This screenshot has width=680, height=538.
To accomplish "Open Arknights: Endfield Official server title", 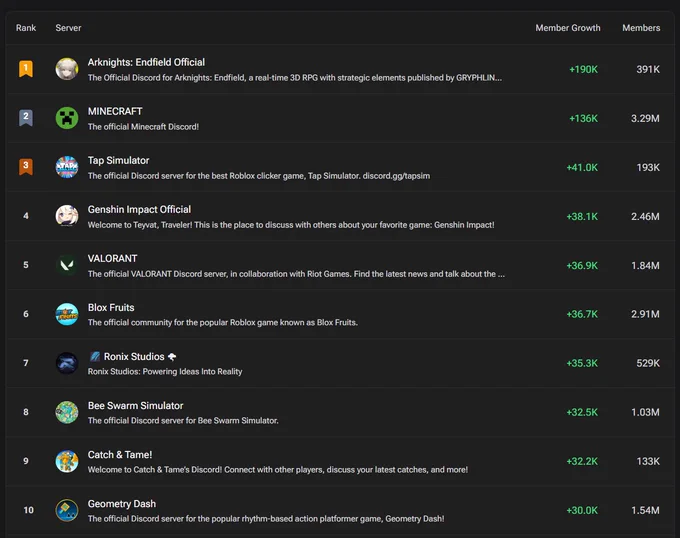I will 146,62.
